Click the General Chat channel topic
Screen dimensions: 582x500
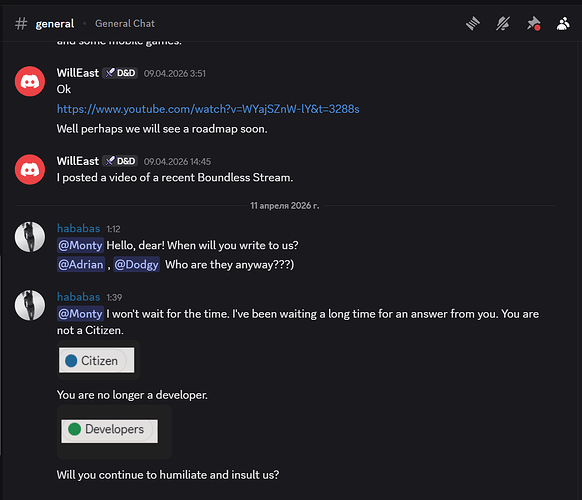125,24
